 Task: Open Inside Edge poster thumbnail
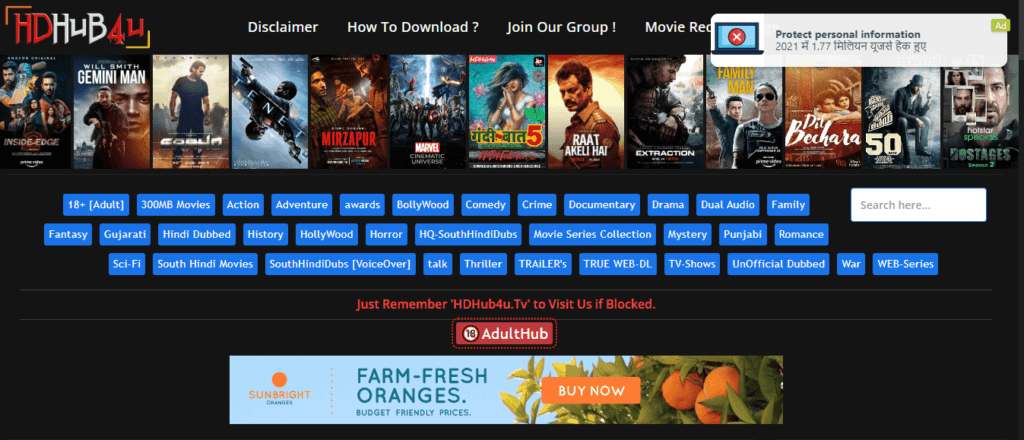[35, 112]
